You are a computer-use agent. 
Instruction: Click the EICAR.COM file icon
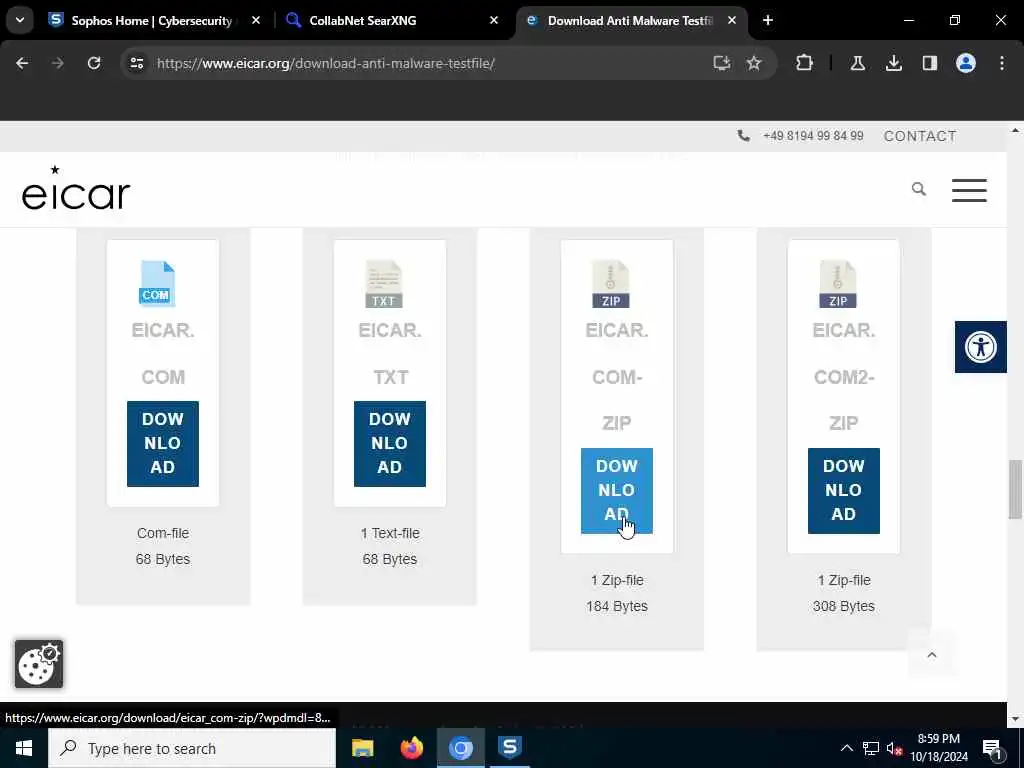pos(157,283)
